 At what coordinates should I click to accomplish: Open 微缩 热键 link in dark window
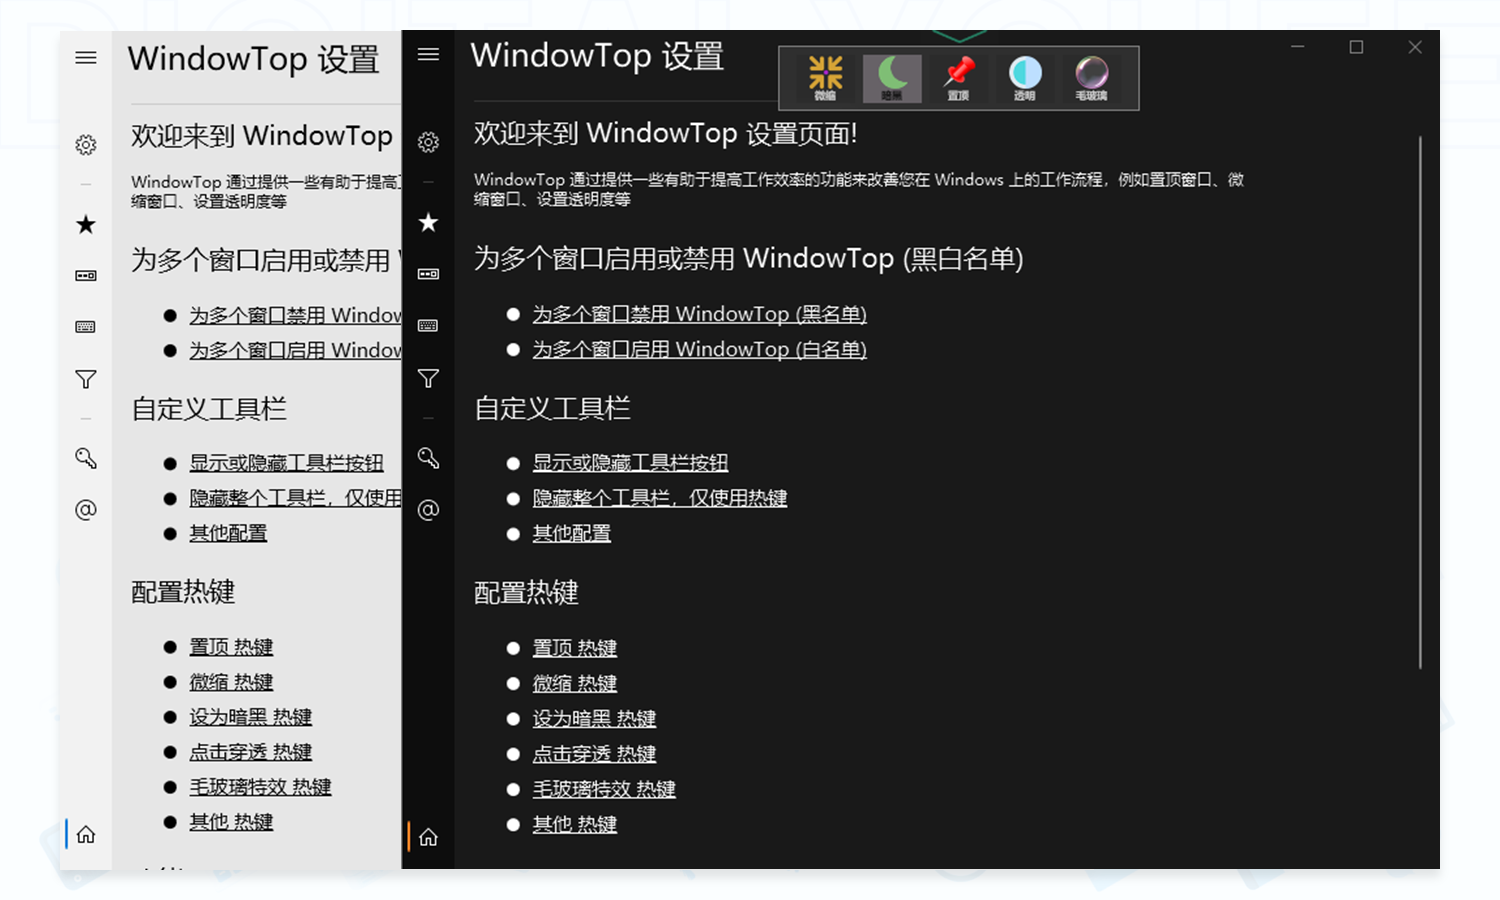574,683
